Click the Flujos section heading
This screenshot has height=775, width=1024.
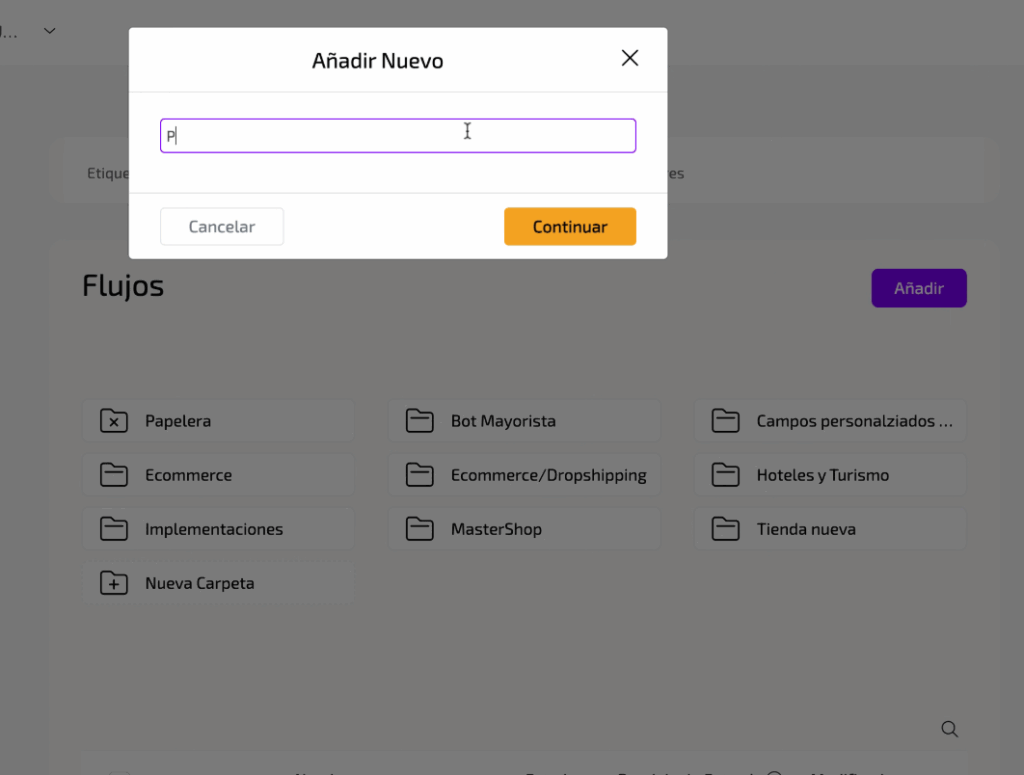(123, 286)
